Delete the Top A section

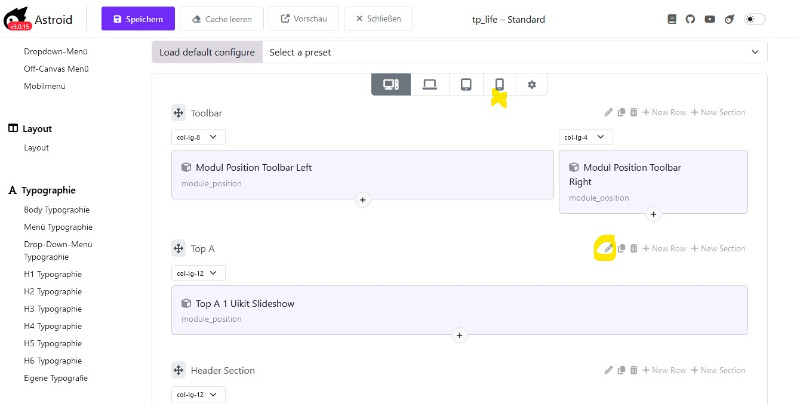[633, 249]
